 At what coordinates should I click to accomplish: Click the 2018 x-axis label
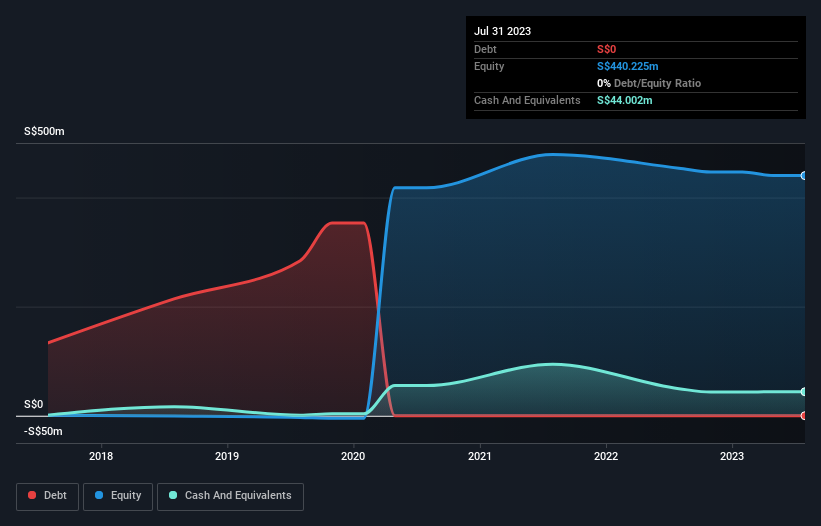(101, 456)
